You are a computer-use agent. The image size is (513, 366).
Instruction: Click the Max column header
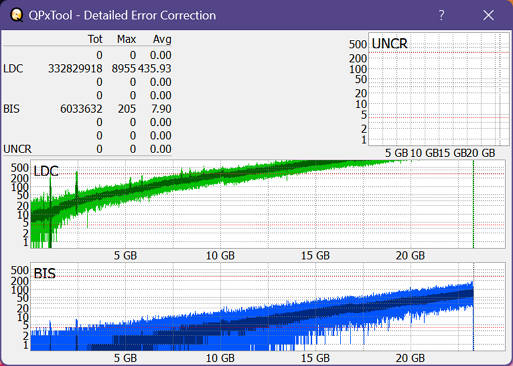point(126,39)
